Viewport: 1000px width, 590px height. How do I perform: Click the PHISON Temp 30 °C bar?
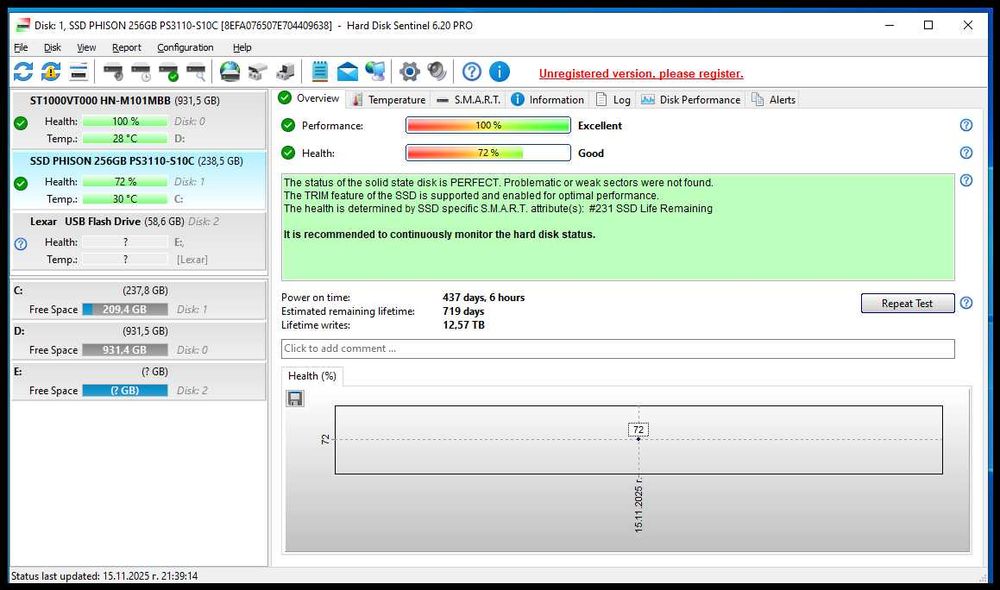[125, 199]
